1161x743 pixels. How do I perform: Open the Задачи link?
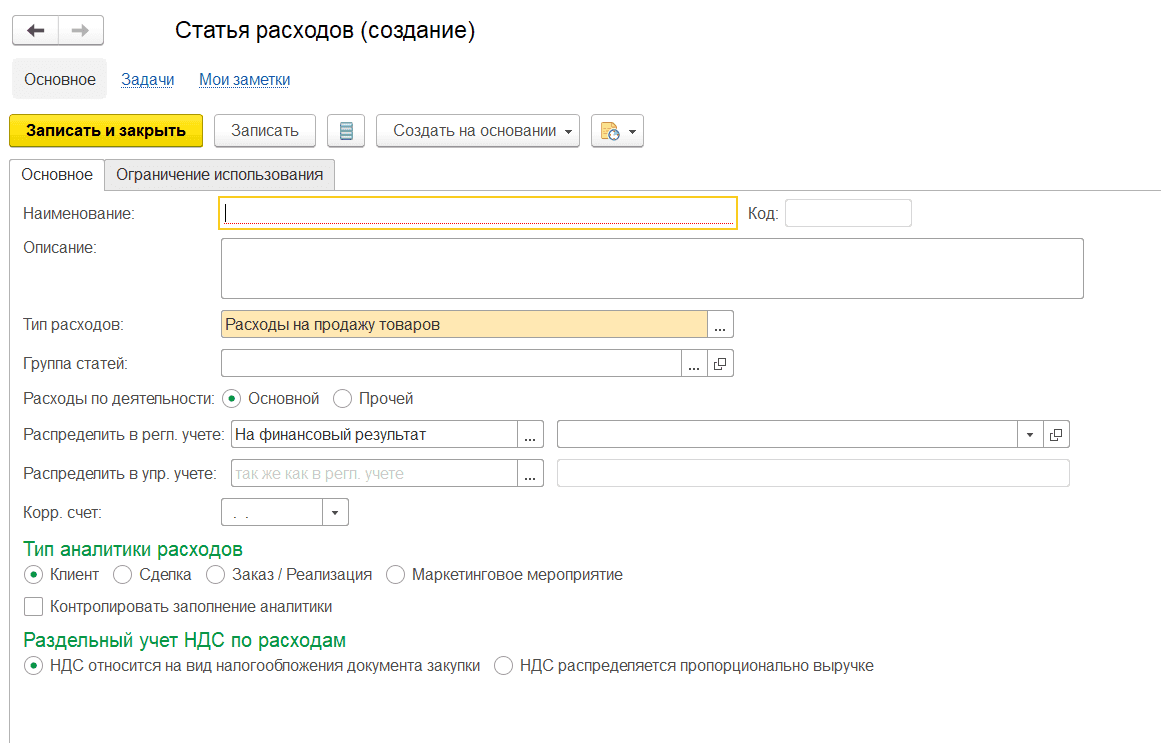click(x=148, y=80)
